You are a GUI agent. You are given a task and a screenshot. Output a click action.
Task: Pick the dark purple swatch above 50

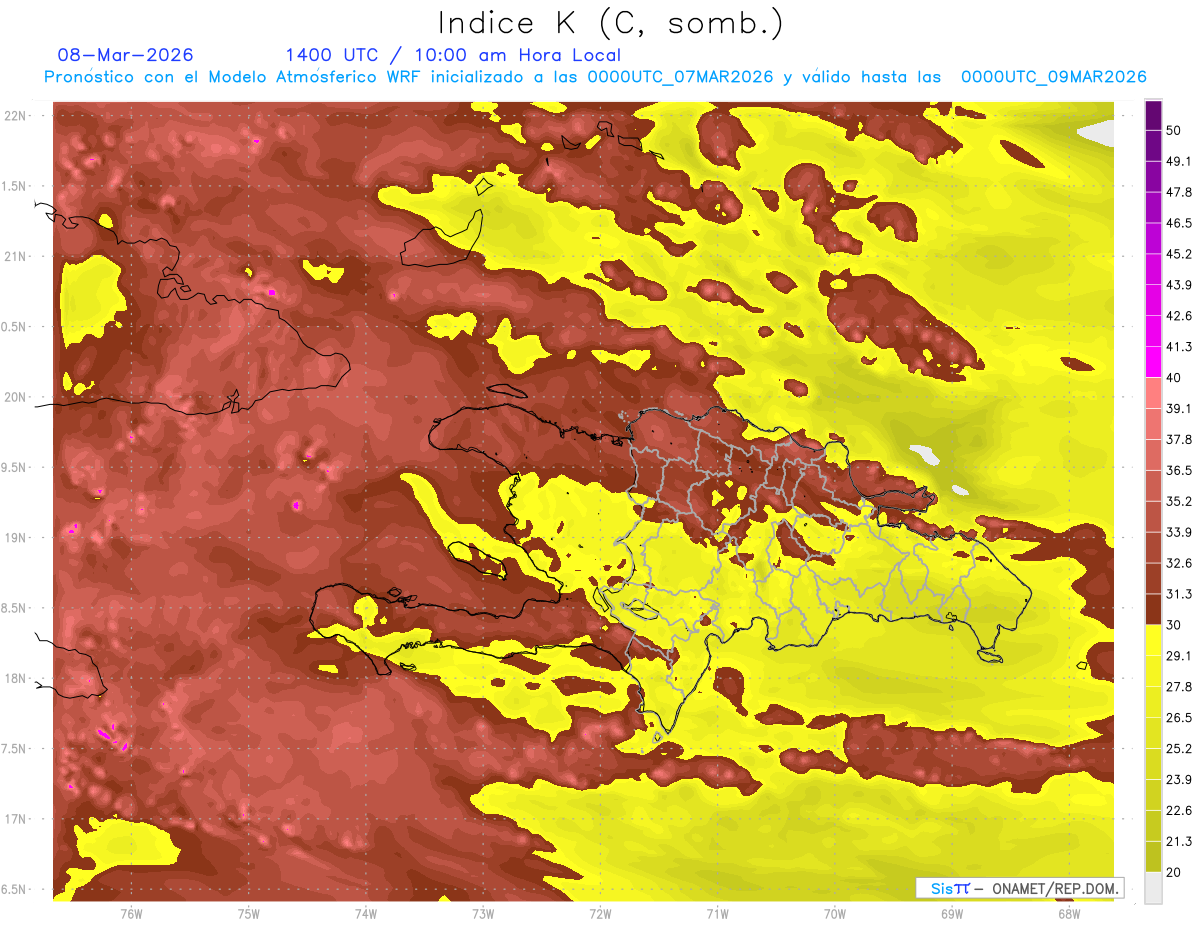(1153, 115)
